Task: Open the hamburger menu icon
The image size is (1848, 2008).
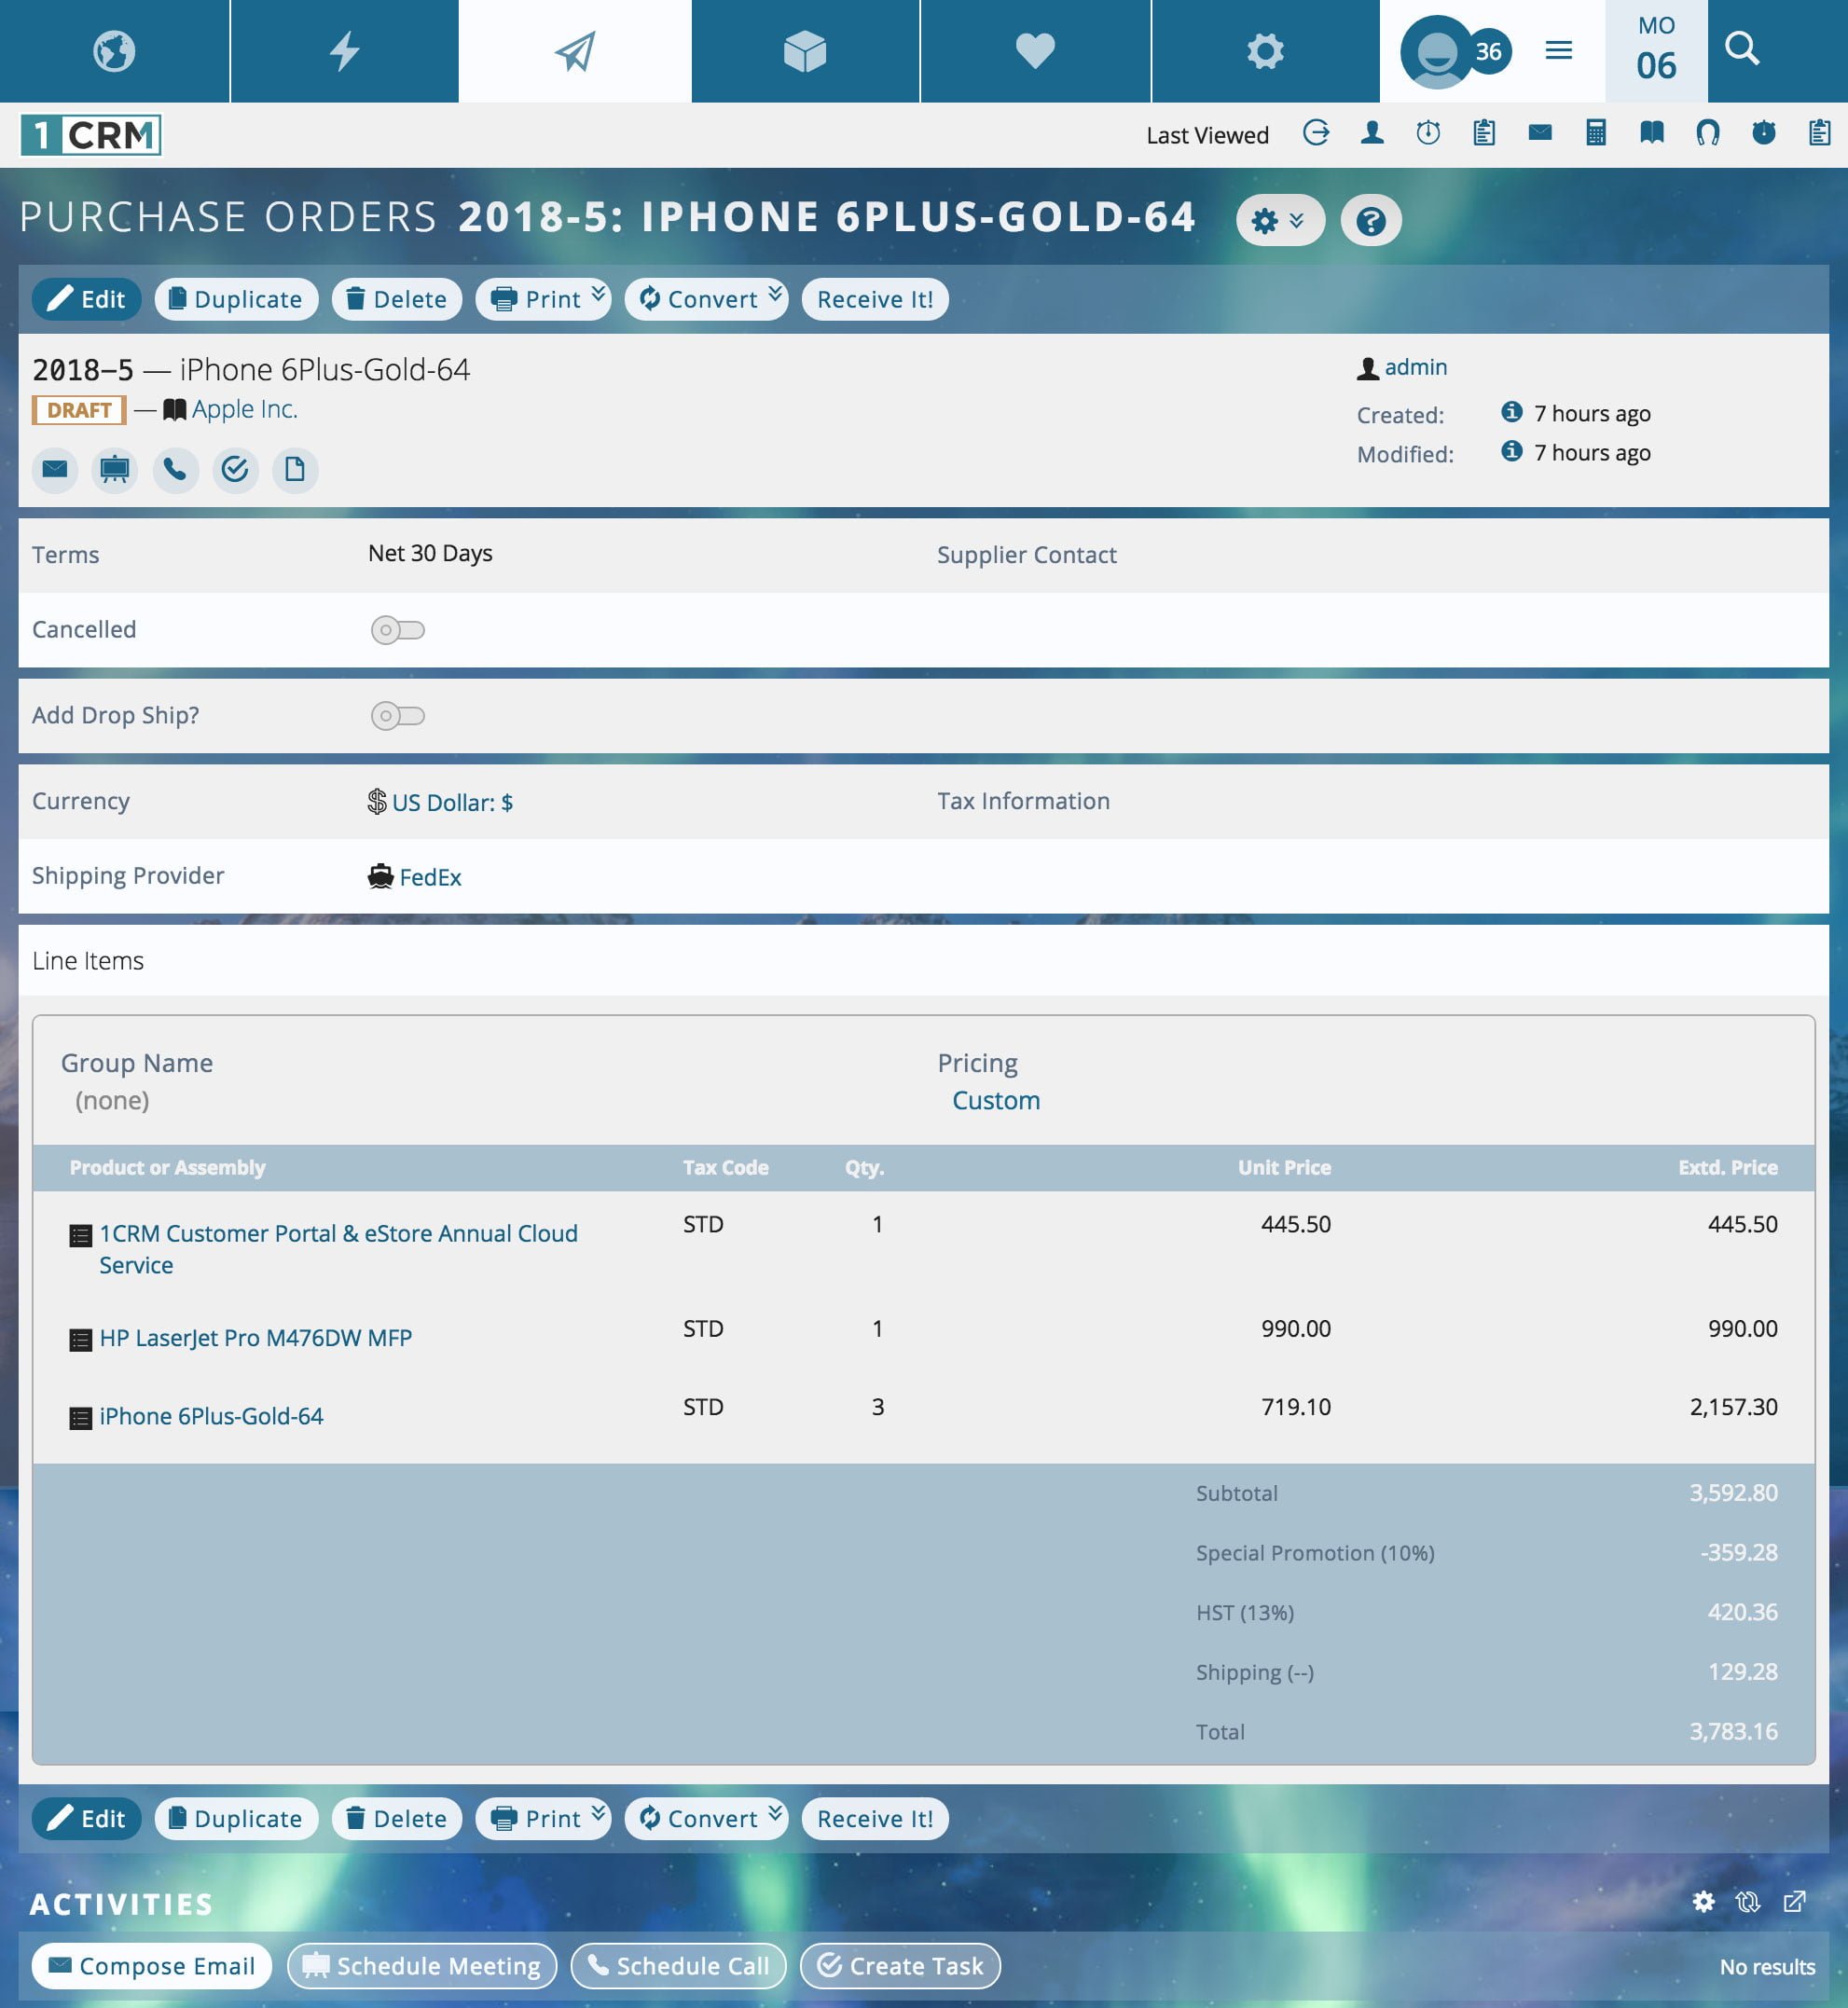Action: click(x=1559, y=50)
